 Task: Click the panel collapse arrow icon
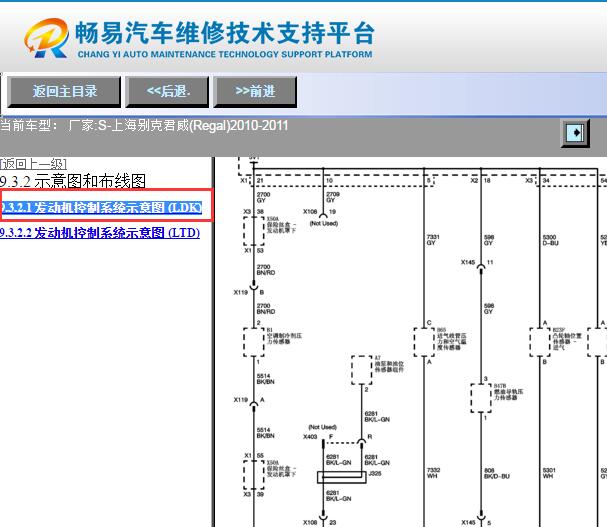coord(575,133)
